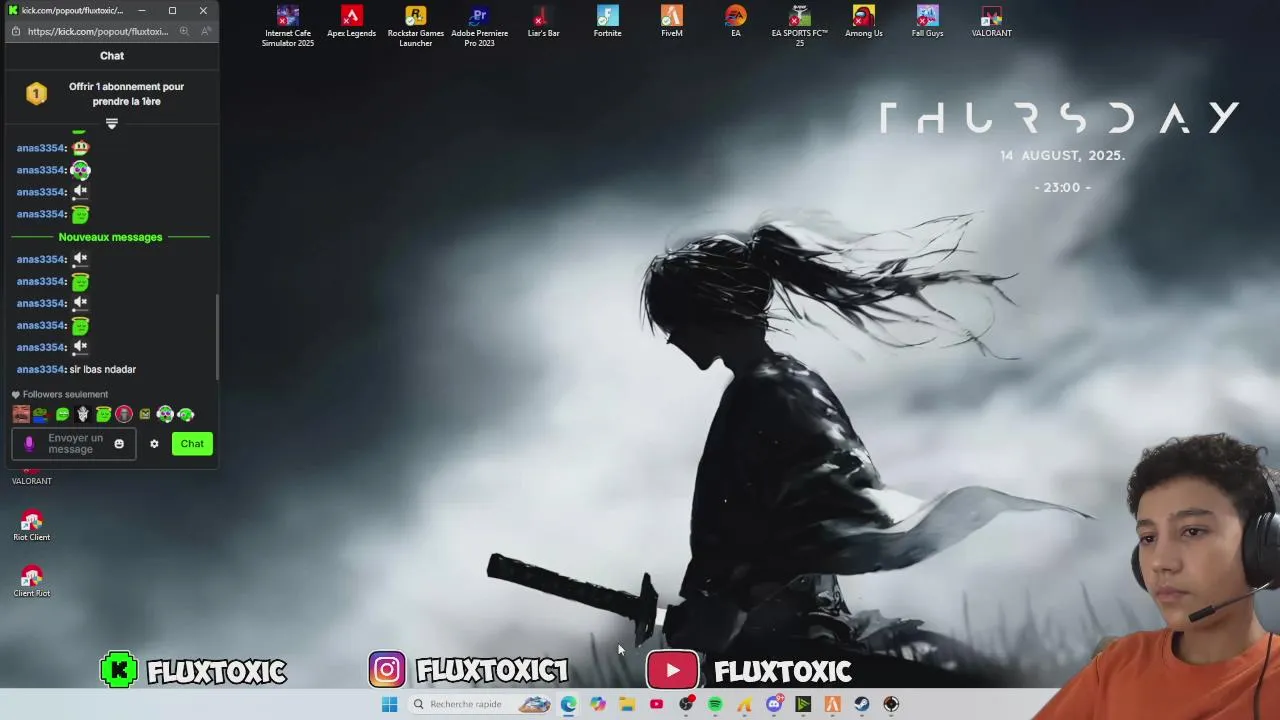Open File Explorer from the taskbar

point(627,704)
